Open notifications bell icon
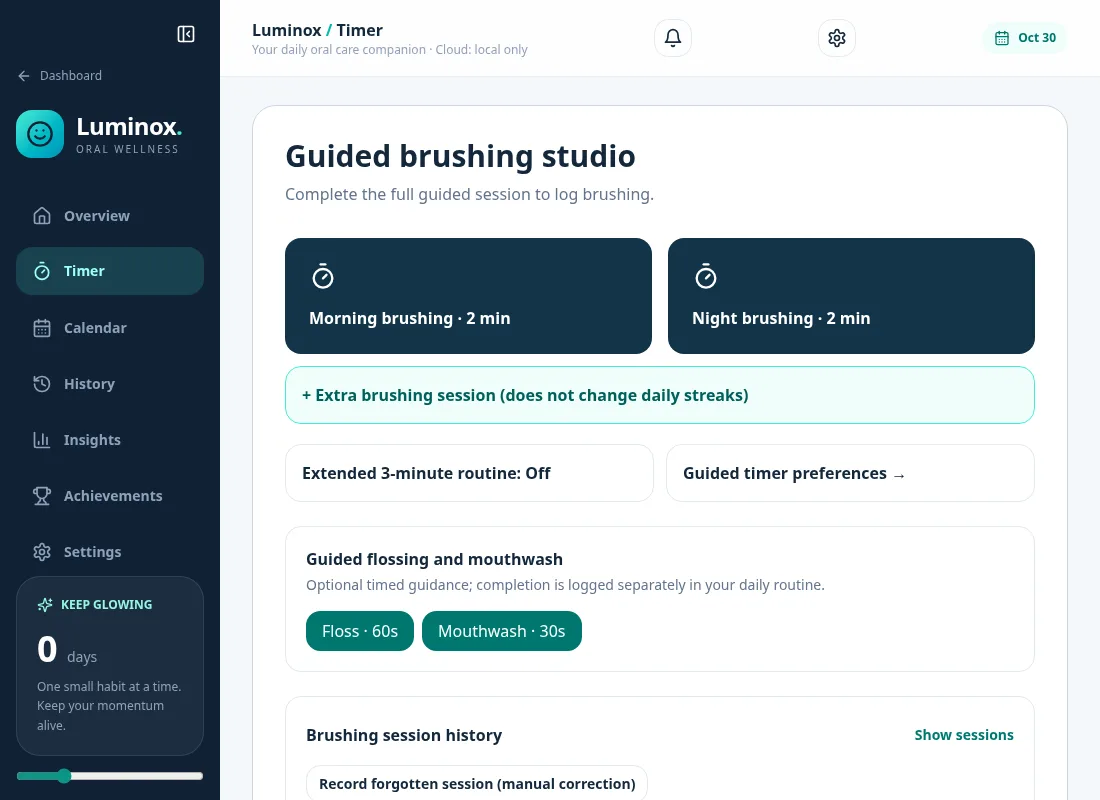 point(673,38)
